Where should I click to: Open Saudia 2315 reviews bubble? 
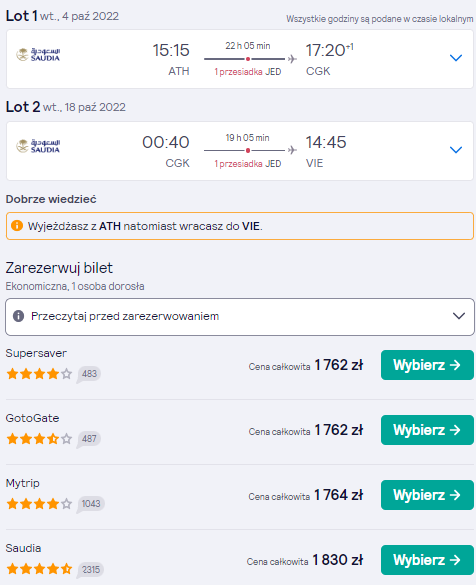coord(91,570)
